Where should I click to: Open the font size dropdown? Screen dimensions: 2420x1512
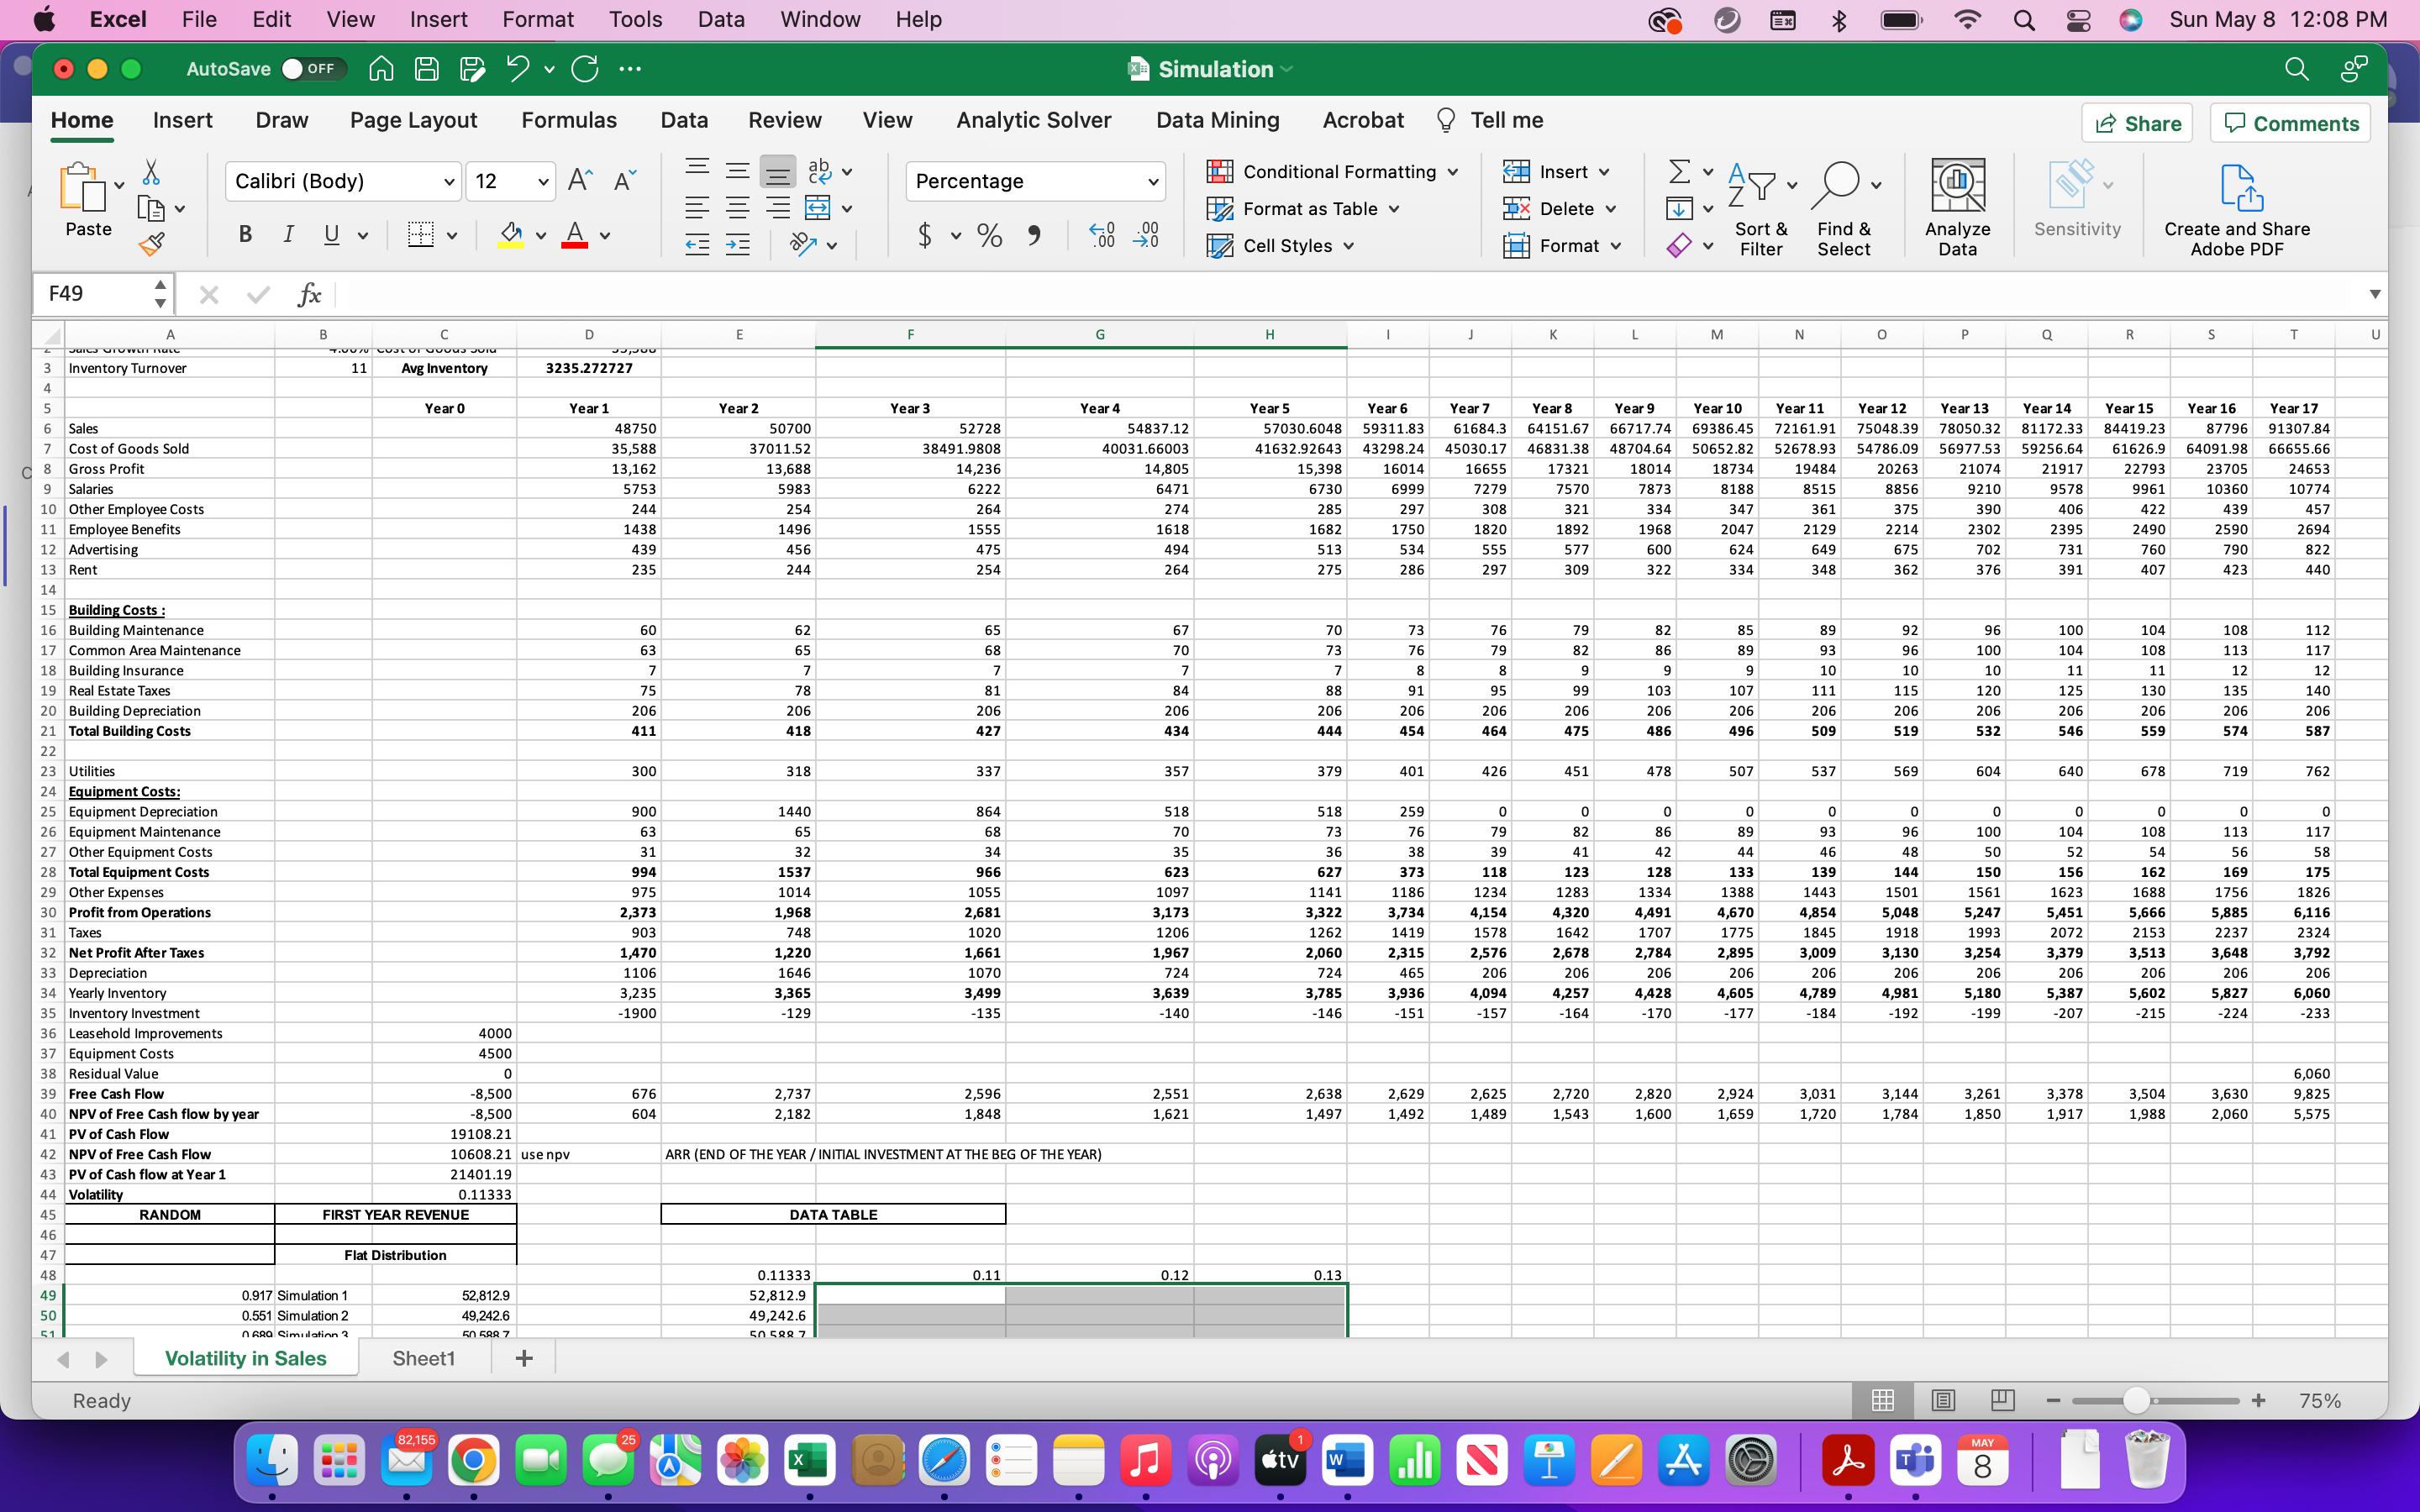(x=543, y=181)
